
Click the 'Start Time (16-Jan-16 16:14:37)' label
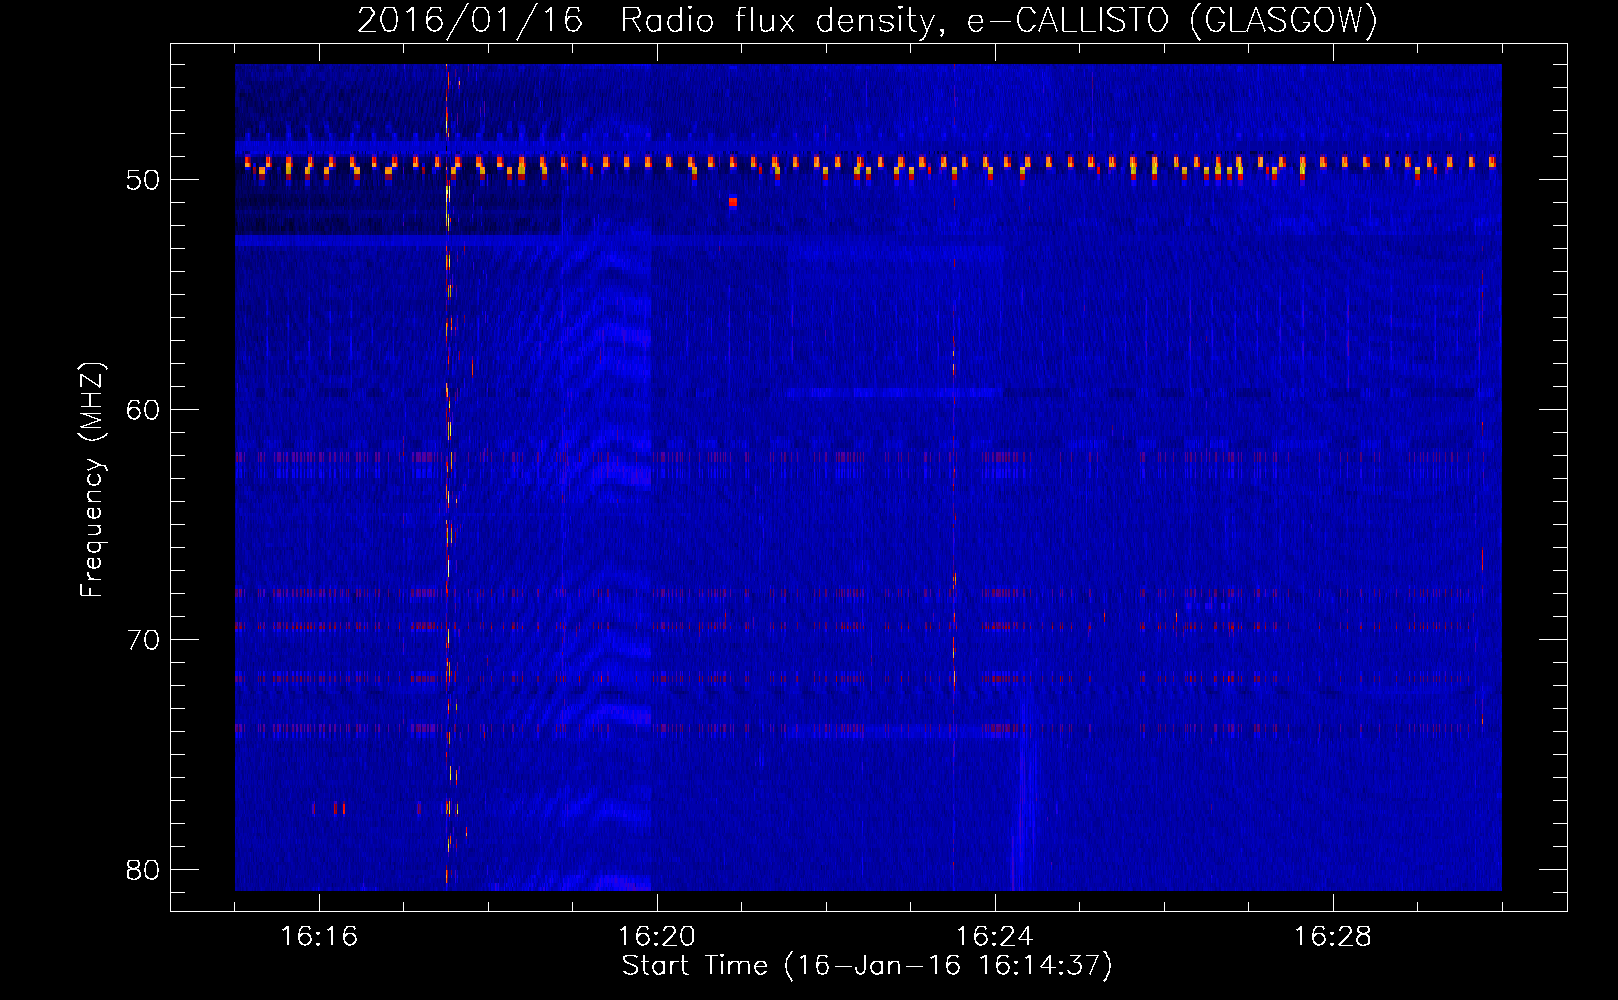point(867,966)
